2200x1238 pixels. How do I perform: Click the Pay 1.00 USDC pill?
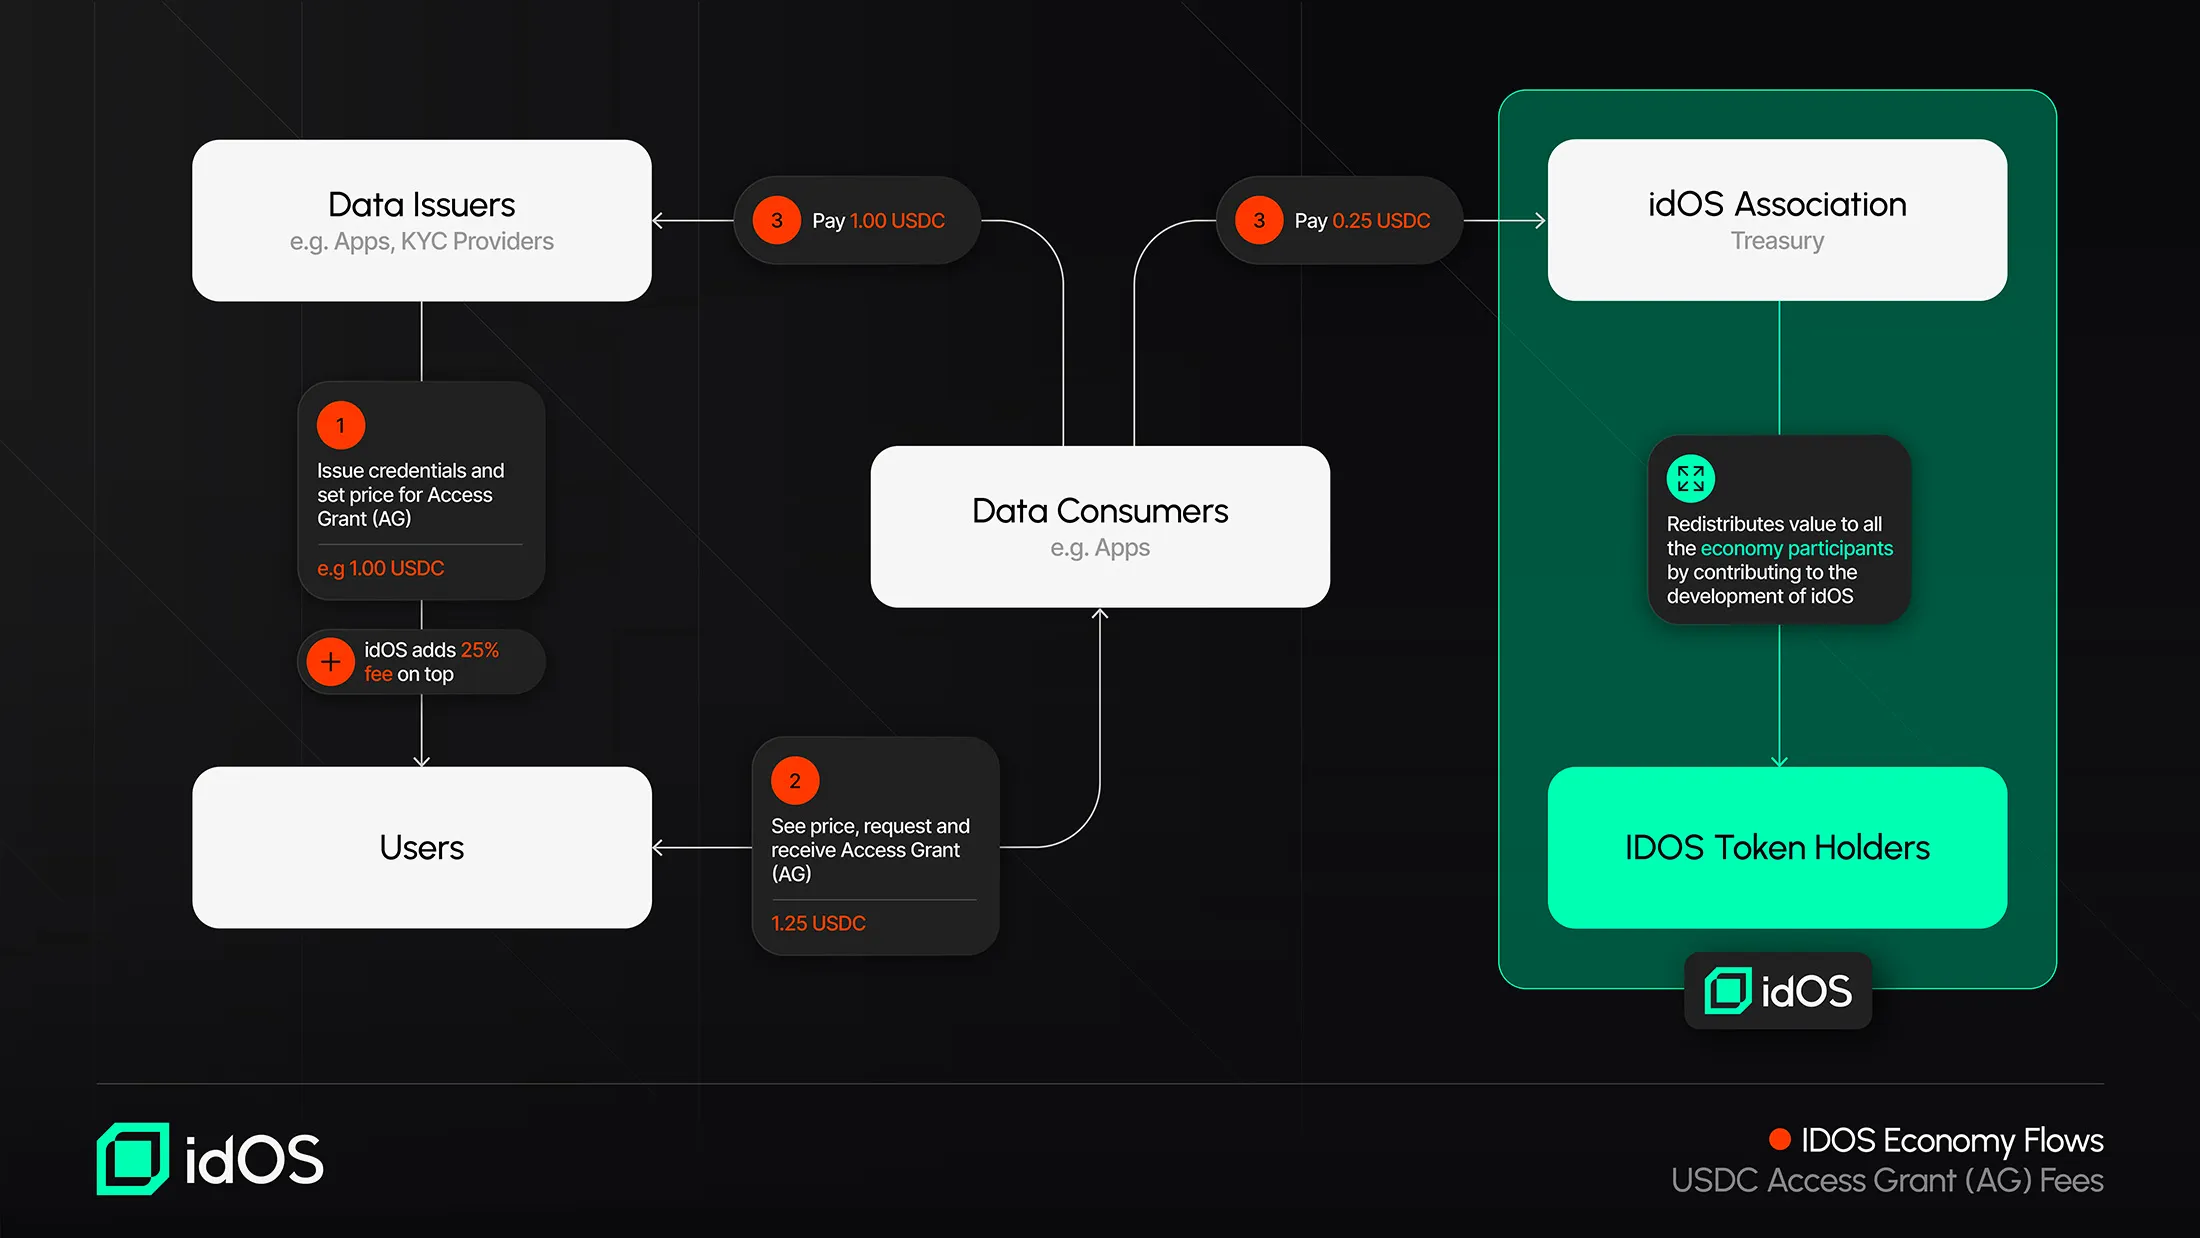tap(878, 221)
